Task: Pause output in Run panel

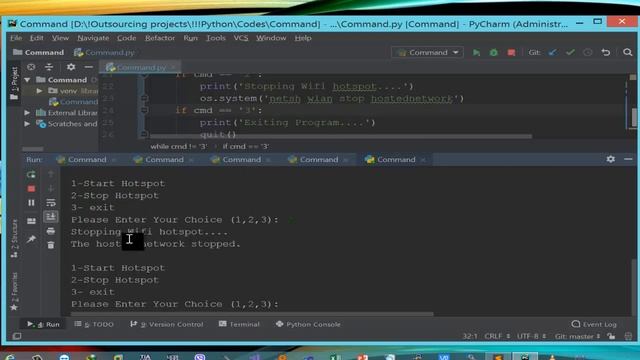Action: click(31, 203)
